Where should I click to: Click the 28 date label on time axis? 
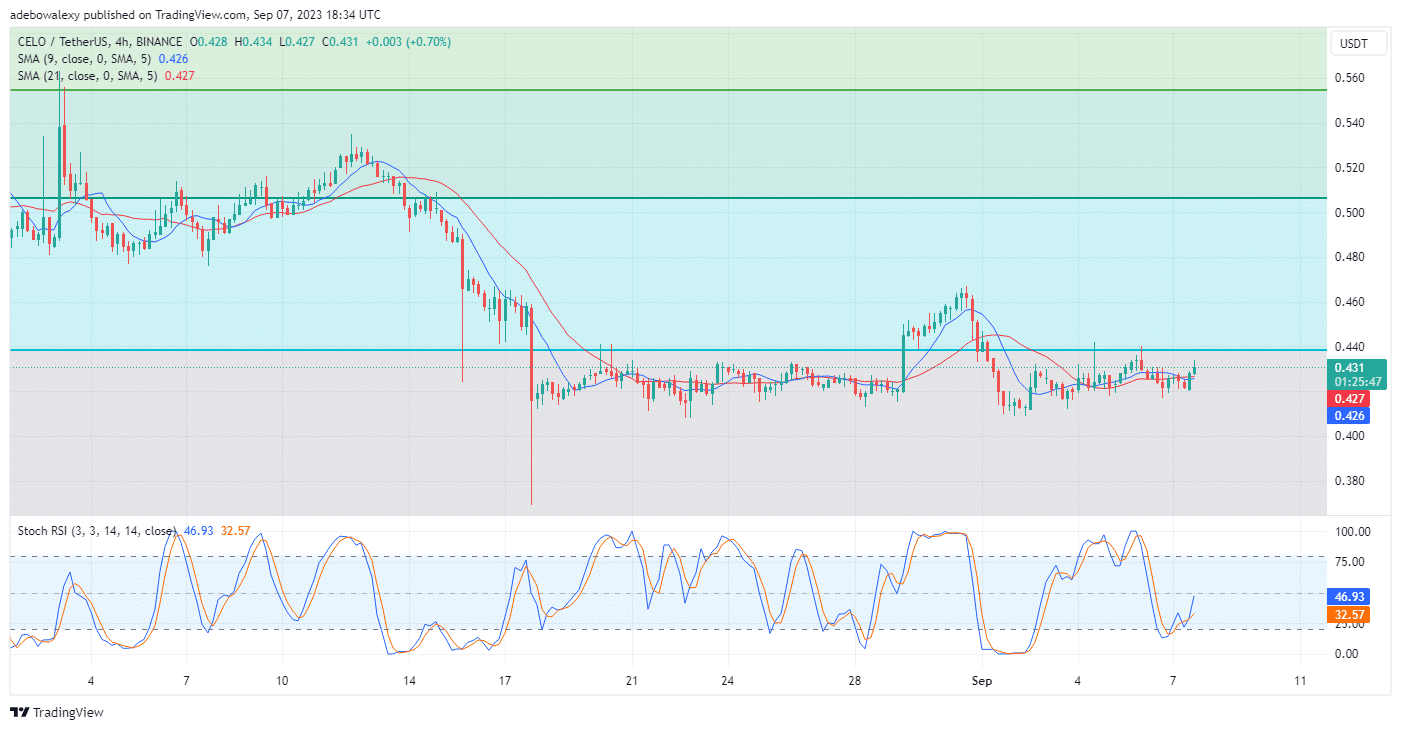coord(855,681)
